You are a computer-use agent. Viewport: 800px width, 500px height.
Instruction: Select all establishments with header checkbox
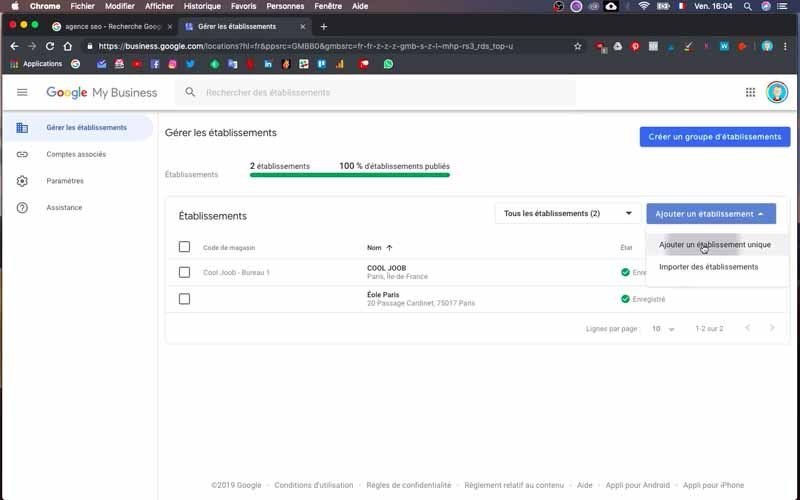184,247
